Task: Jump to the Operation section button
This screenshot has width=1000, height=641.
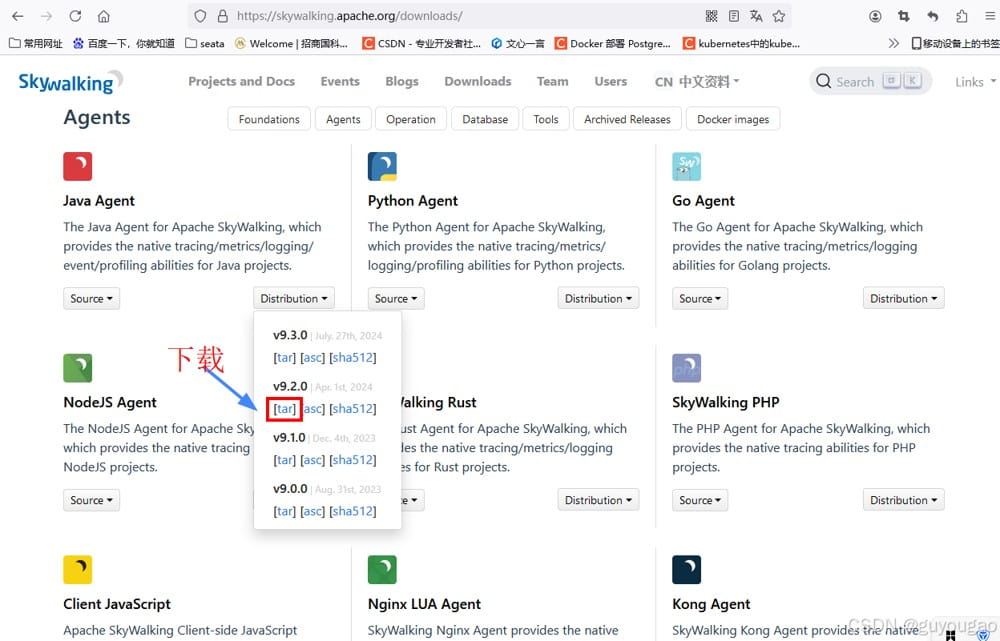Action: point(411,119)
